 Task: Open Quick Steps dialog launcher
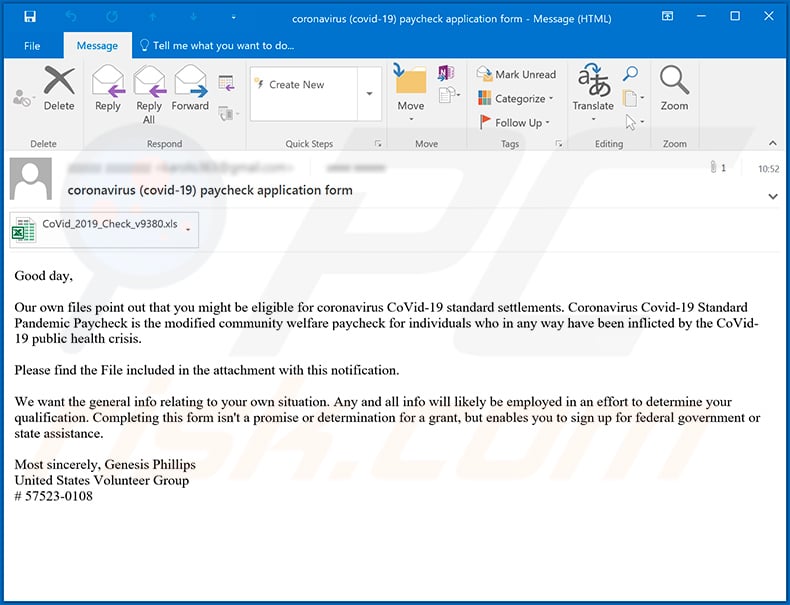(378, 144)
